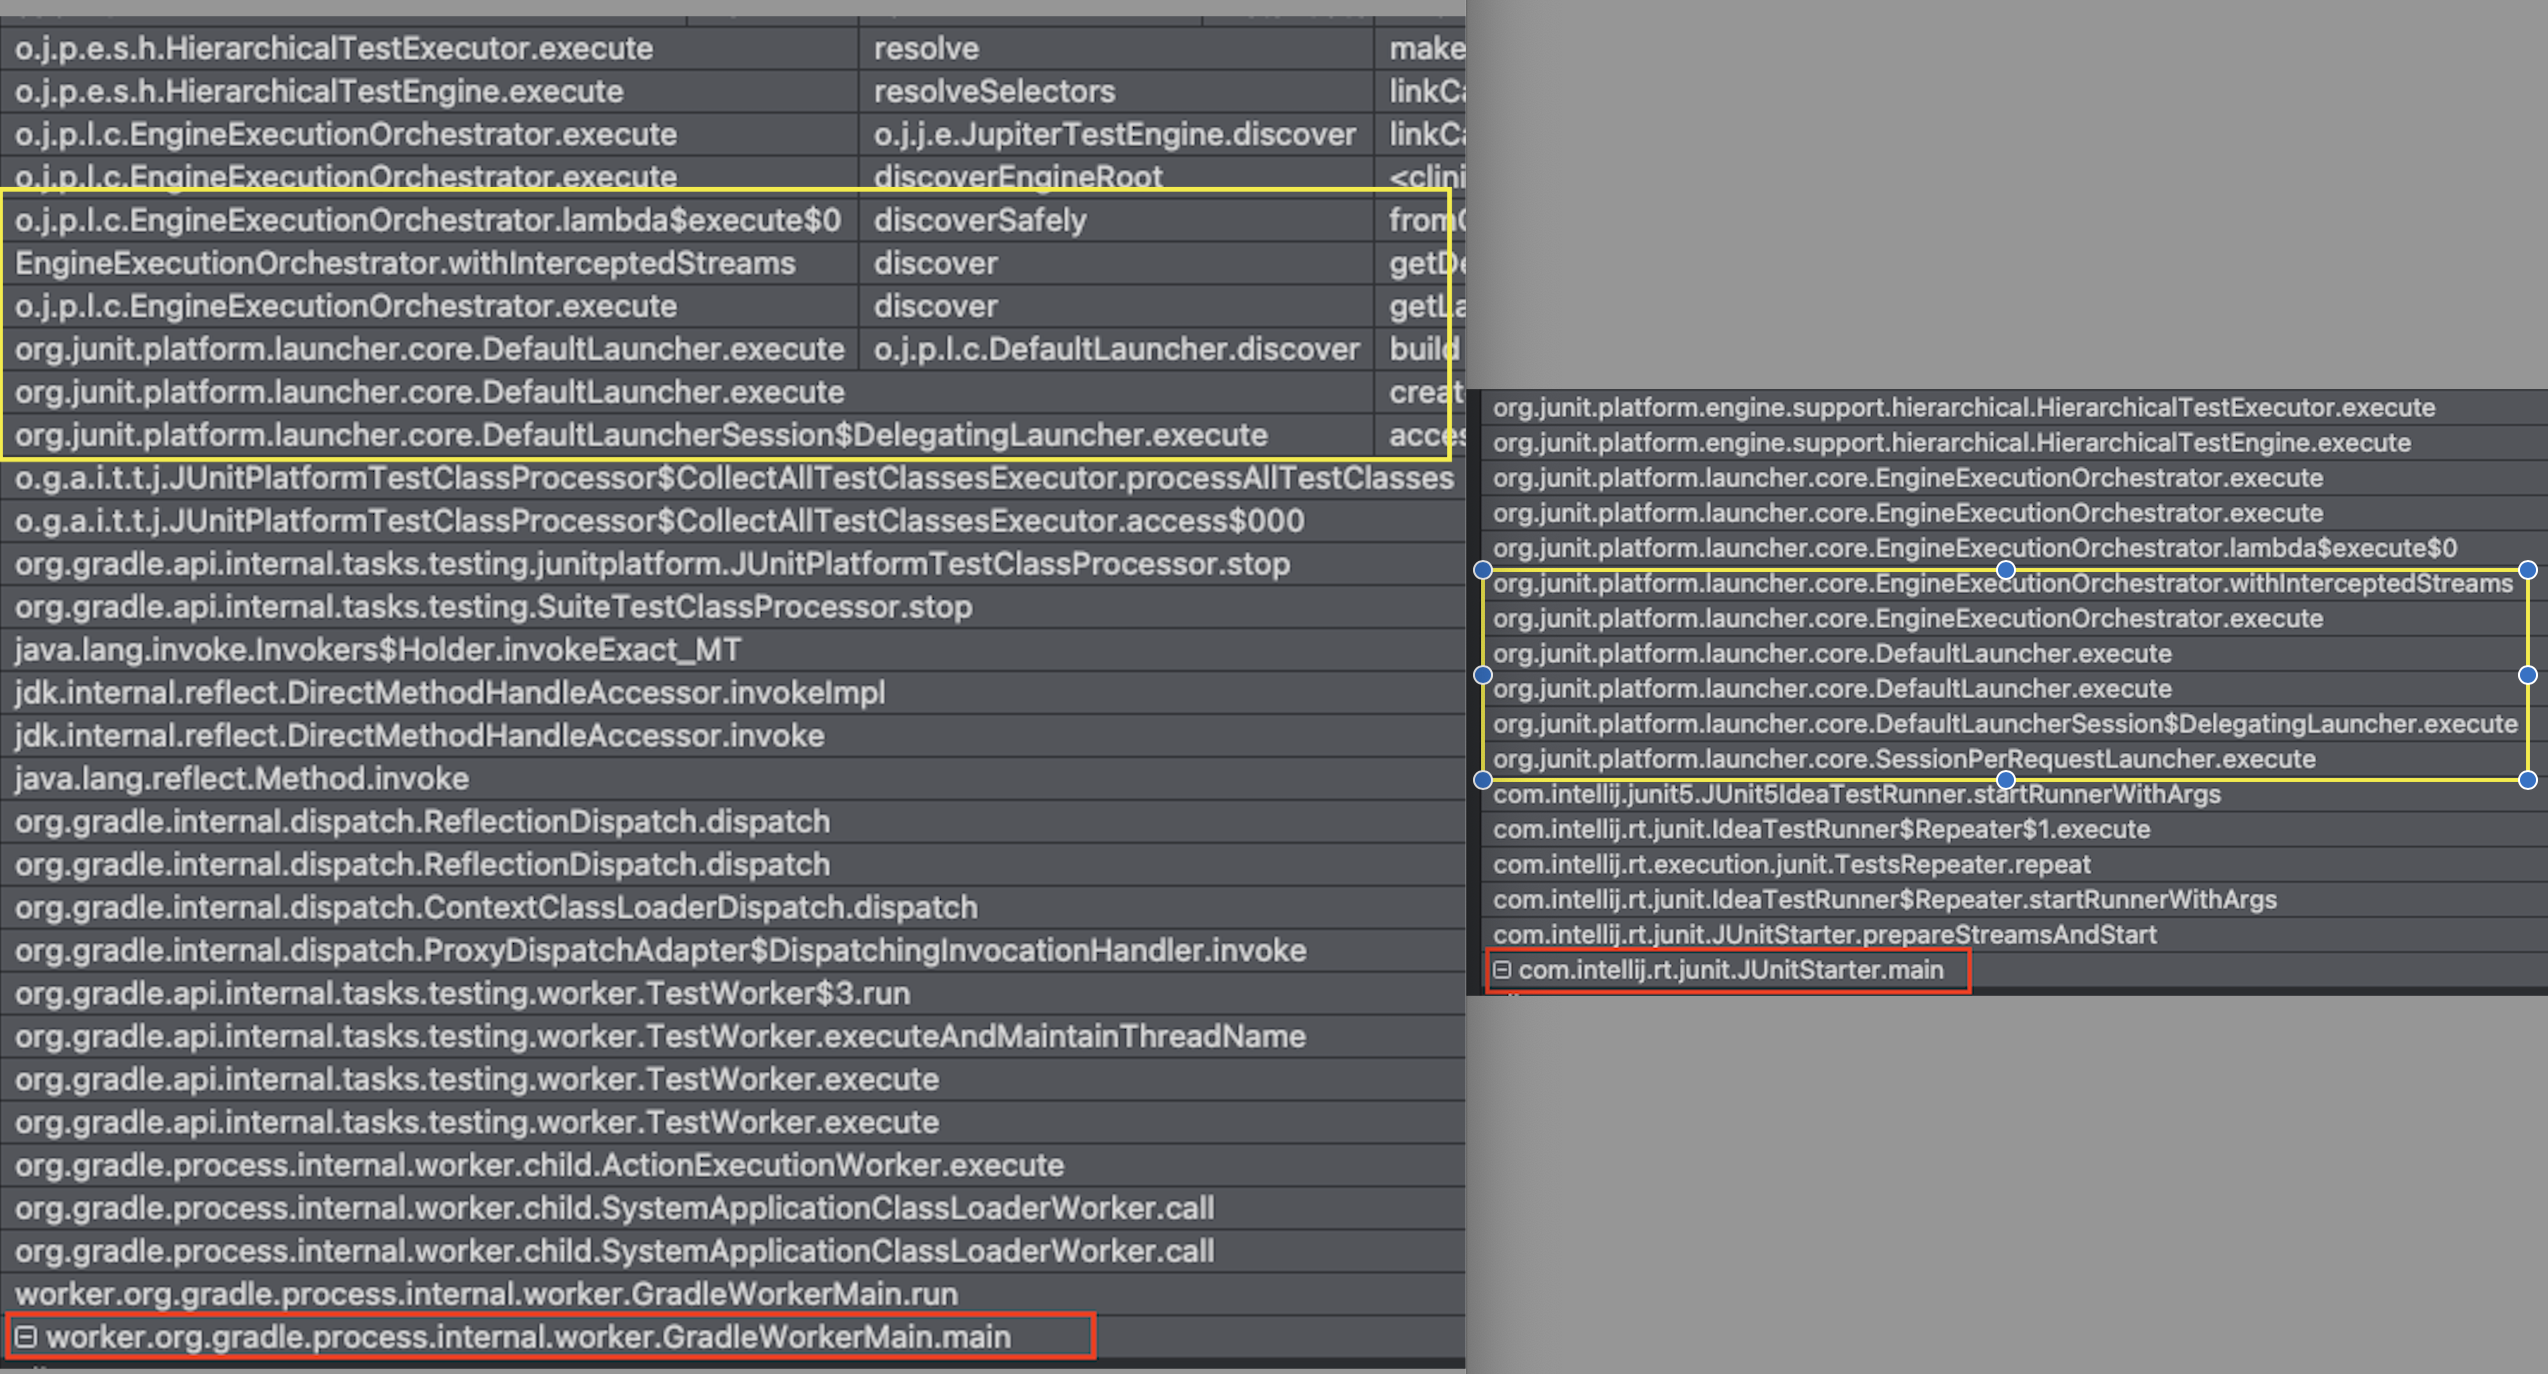Click the bottom-right corner selection handle

tap(2527, 780)
